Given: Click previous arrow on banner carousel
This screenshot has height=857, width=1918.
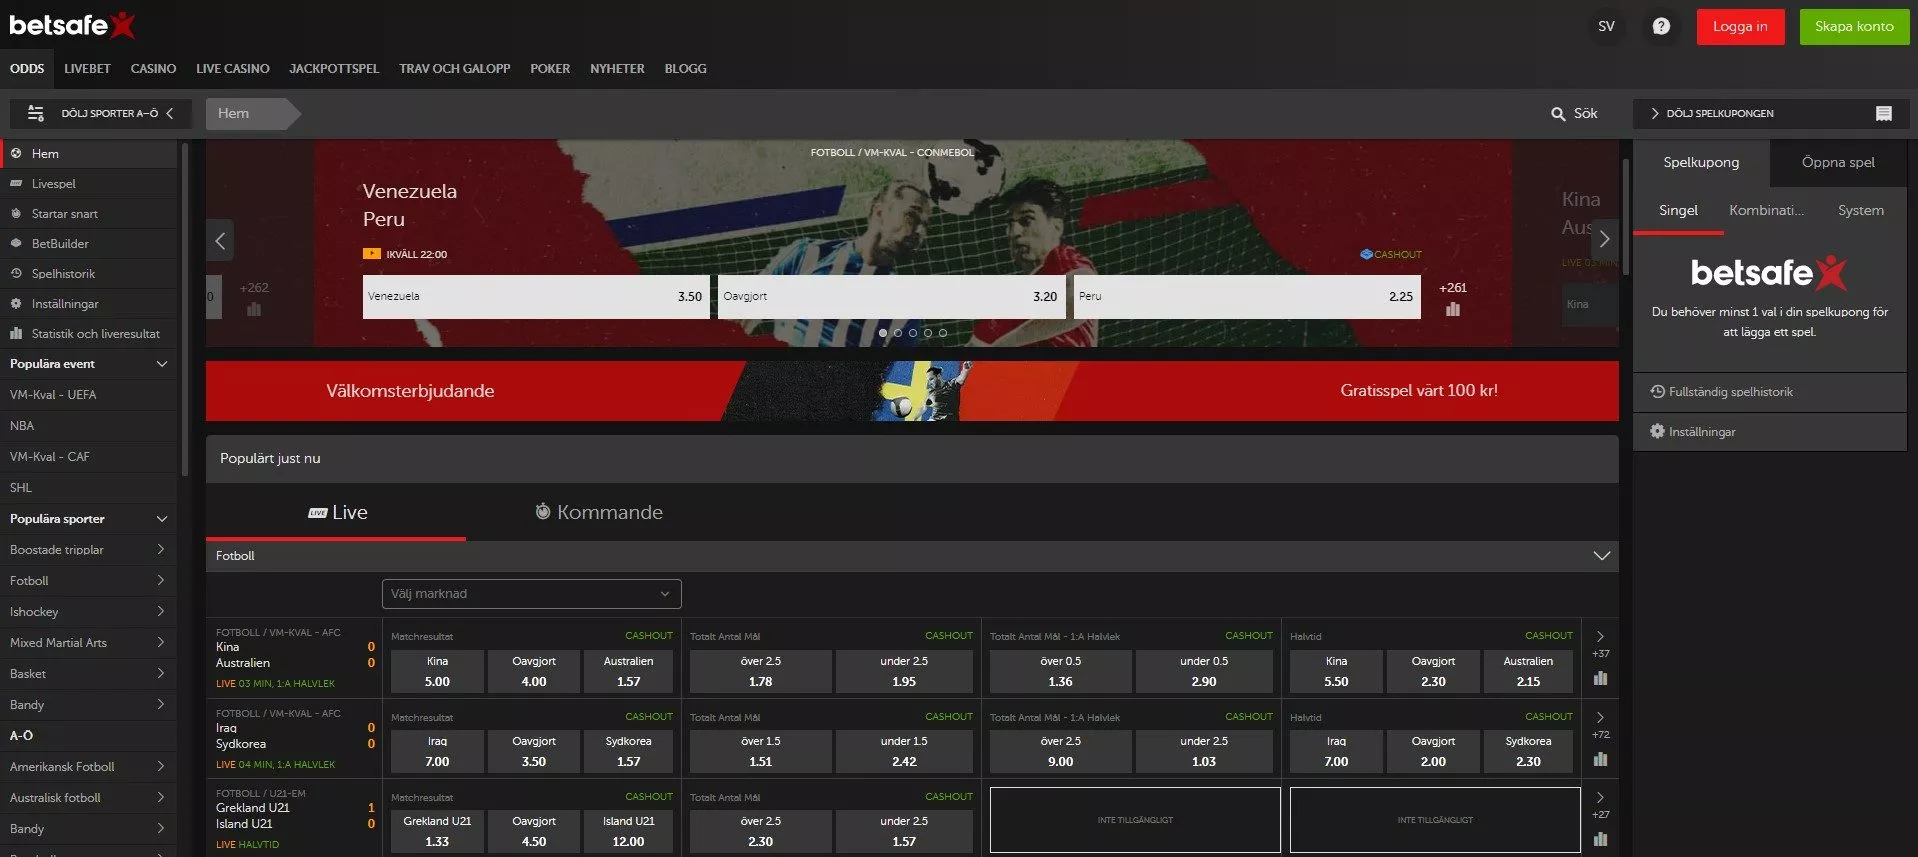Looking at the screenshot, I should (220, 240).
